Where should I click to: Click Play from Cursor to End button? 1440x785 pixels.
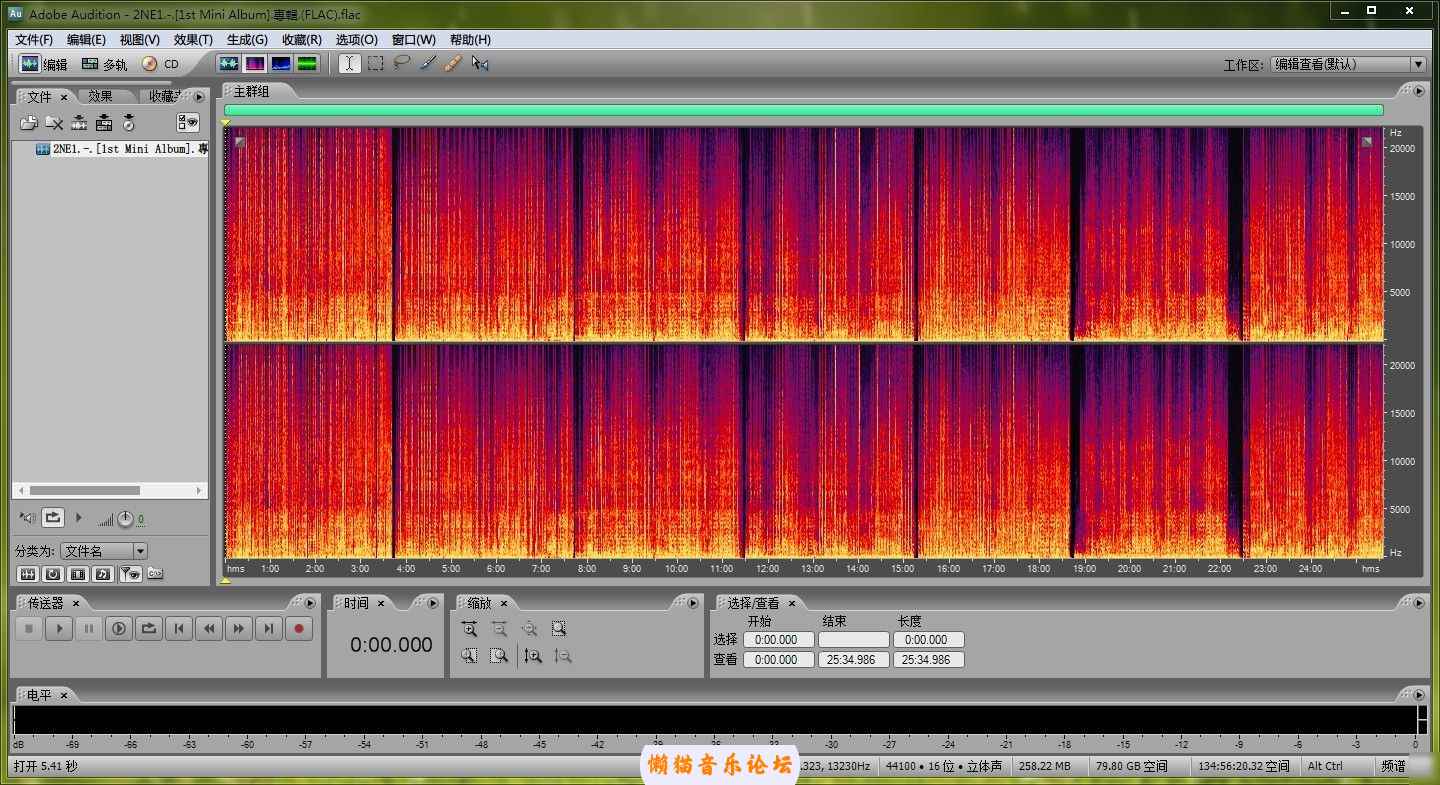coord(119,629)
